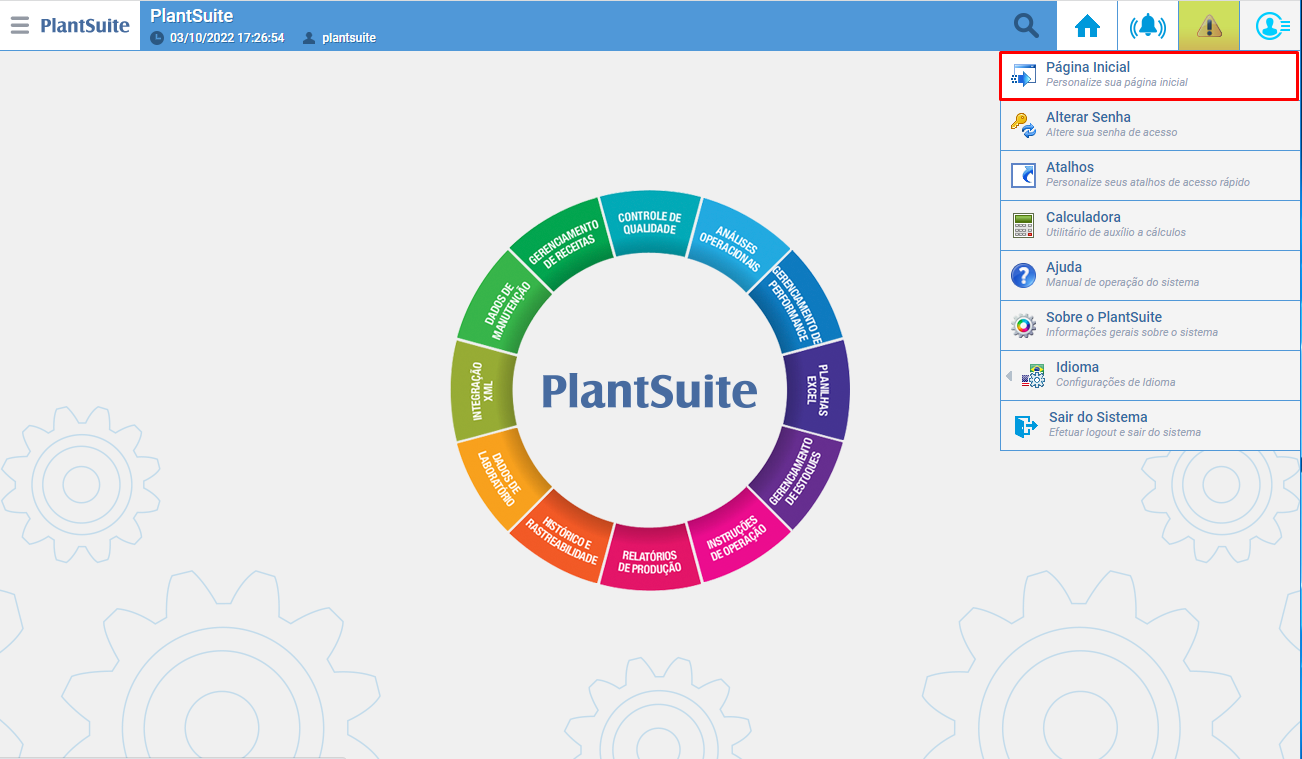Select Alterar Senha menu entry
This screenshot has height=759, width=1302.
1150,126
